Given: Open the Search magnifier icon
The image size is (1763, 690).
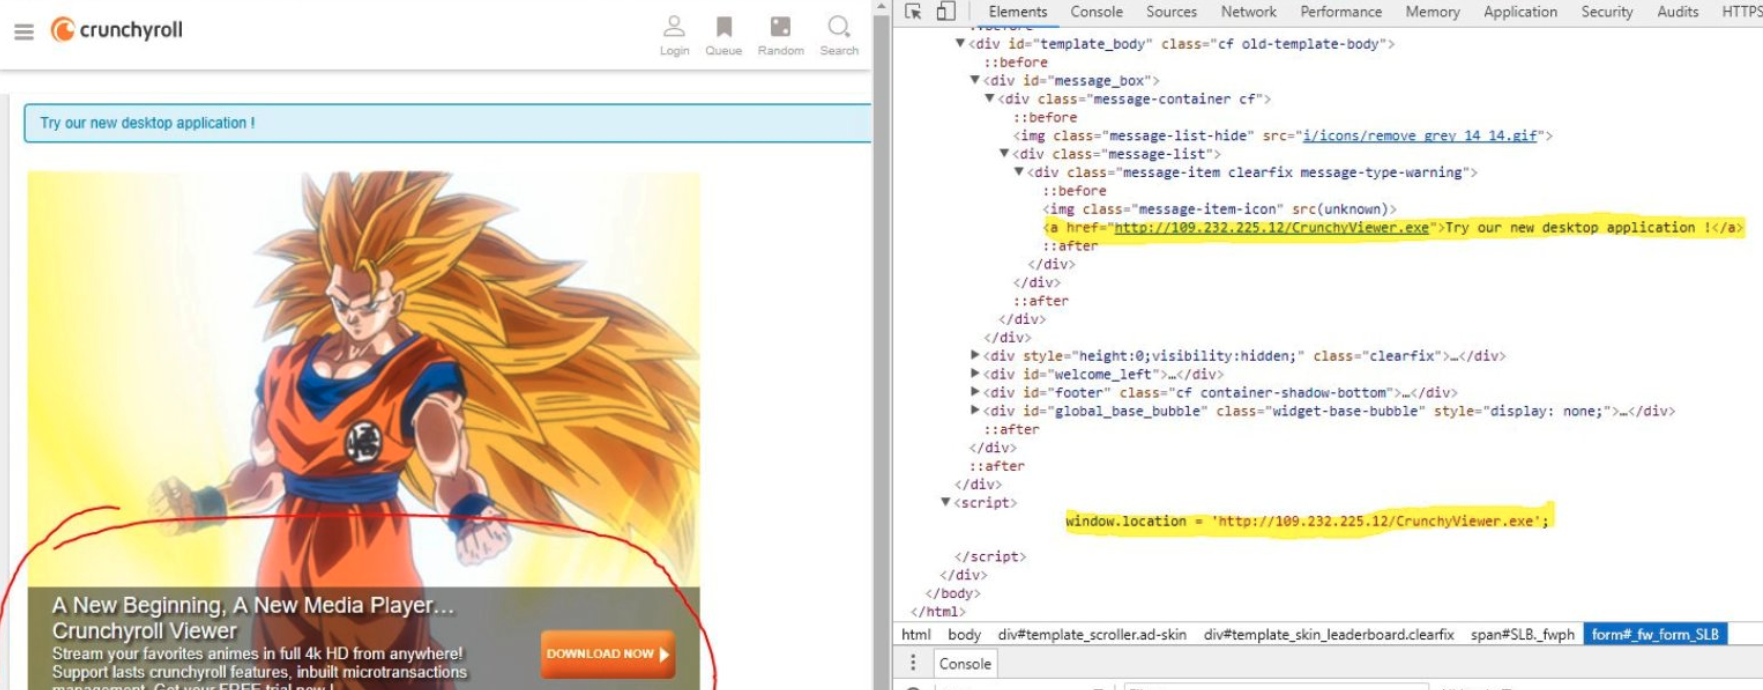Looking at the screenshot, I should coord(839,35).
